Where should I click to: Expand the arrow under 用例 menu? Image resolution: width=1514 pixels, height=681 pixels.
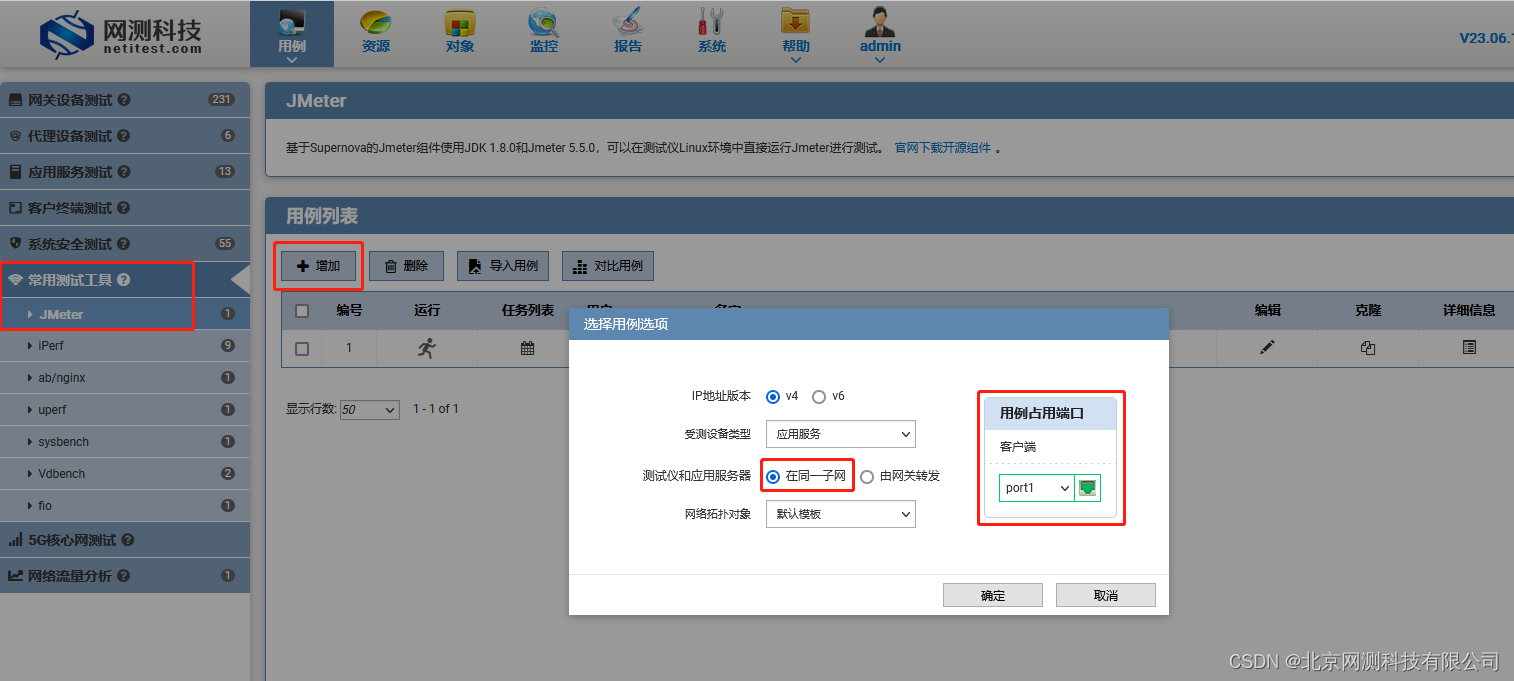point(292,60)
